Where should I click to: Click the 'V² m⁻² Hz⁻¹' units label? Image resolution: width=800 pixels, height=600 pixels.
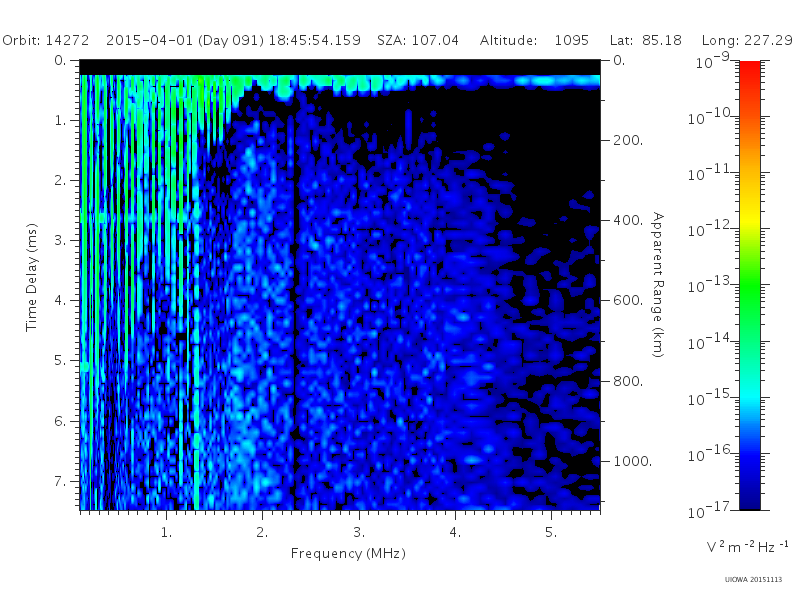point(748,546)
